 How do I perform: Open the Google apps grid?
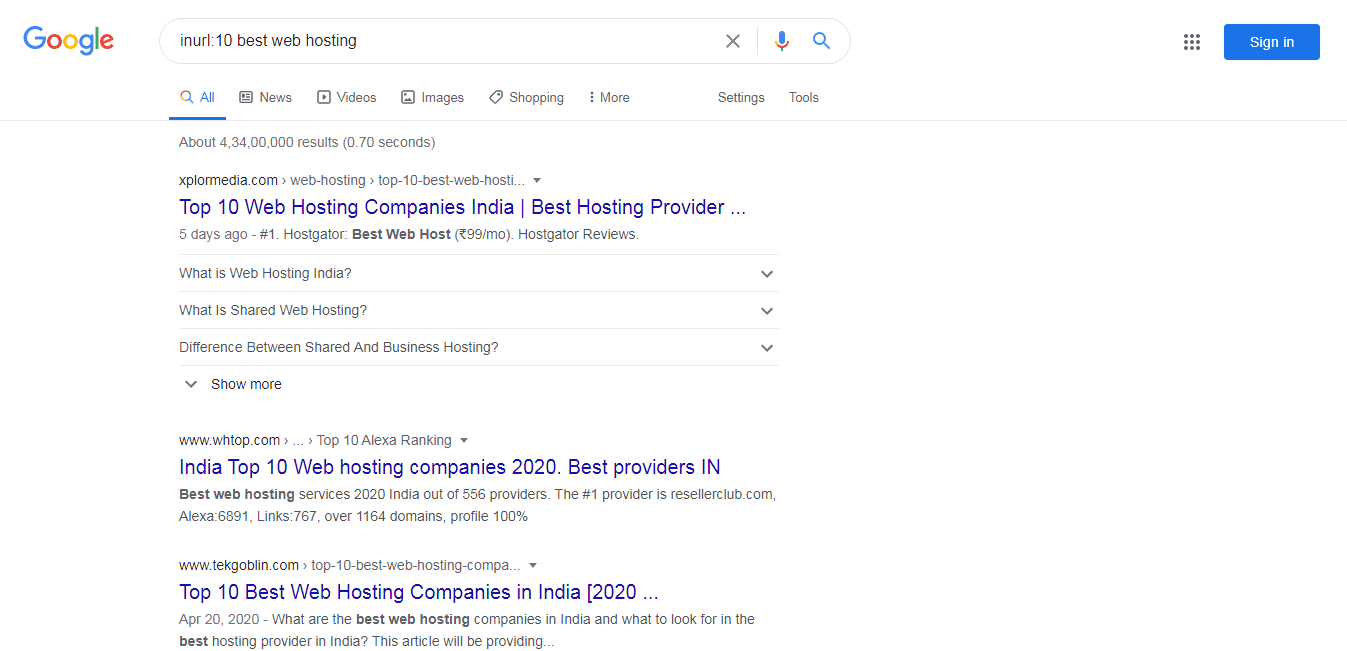click(1191, 41)
